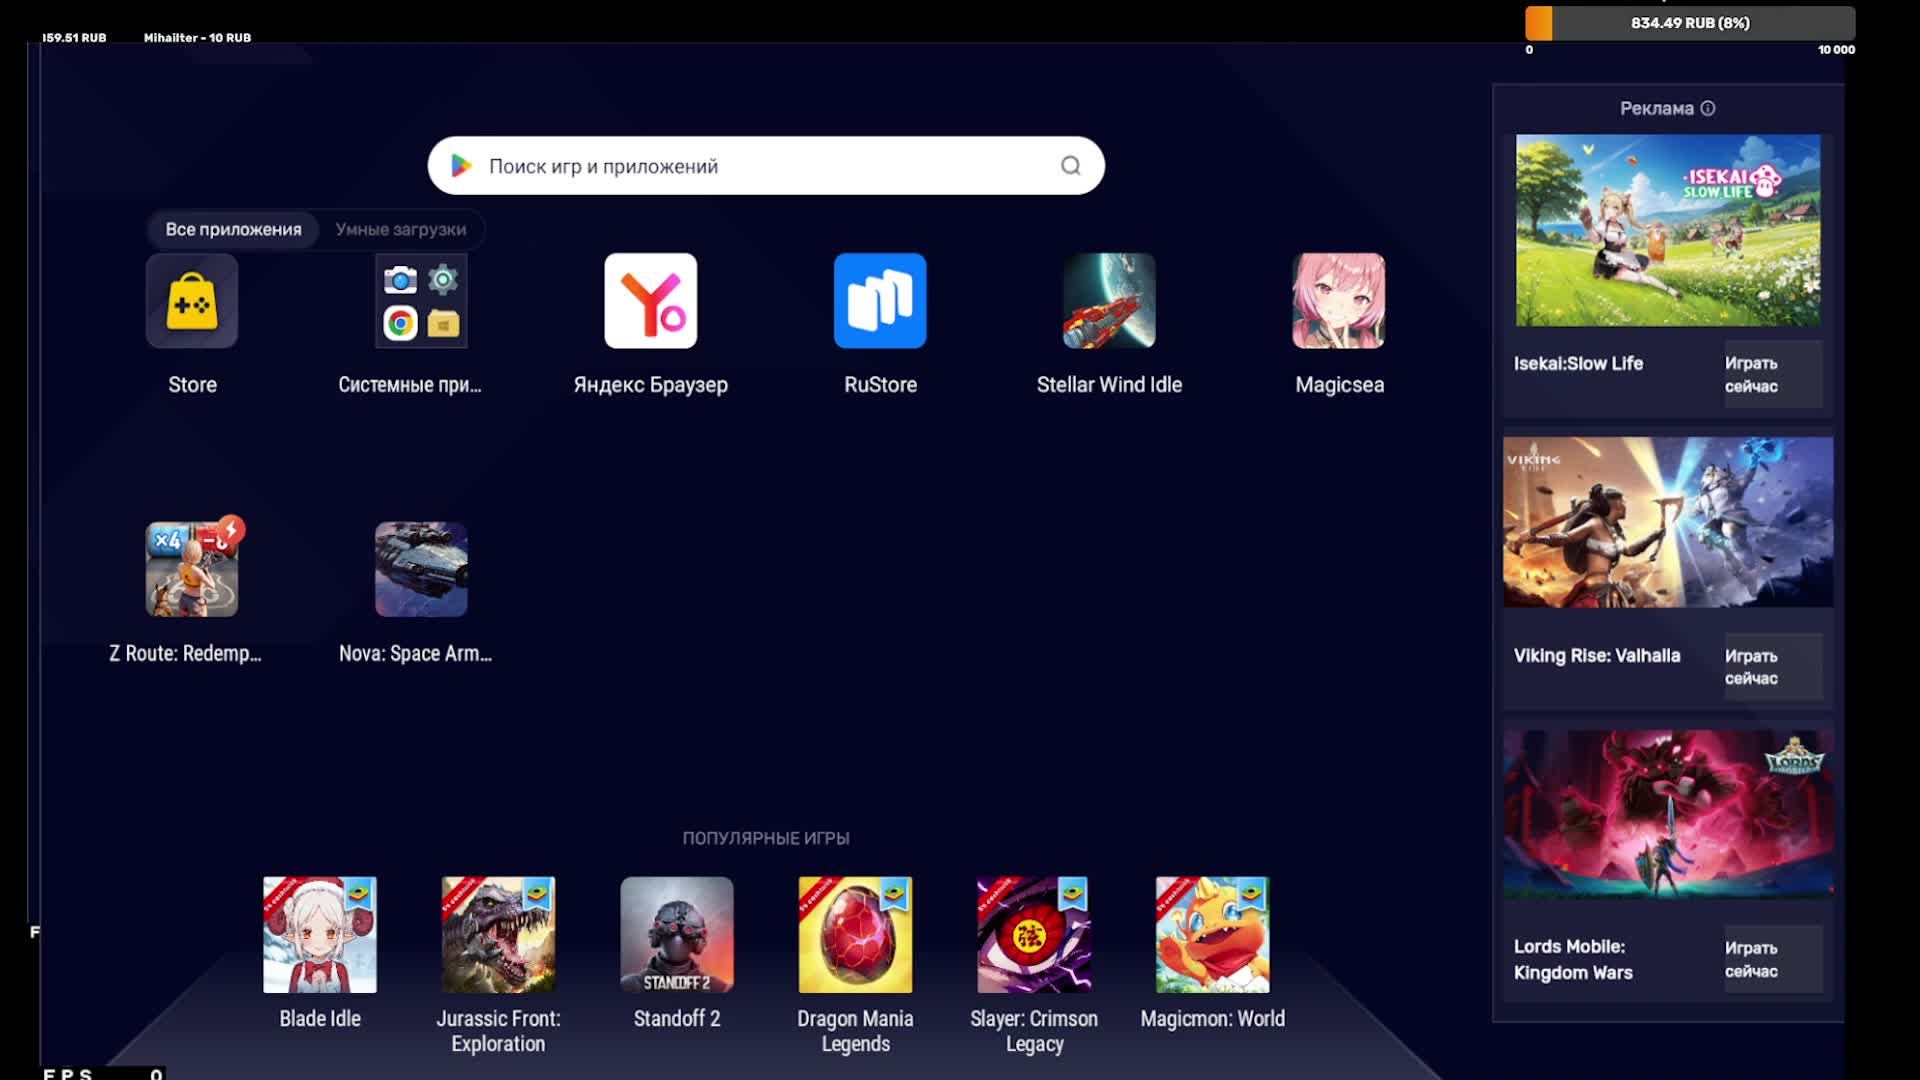Launch the Magicsea game
The height and width of the screenshot is (1080, 1920).
click(x=1339, y=301)
